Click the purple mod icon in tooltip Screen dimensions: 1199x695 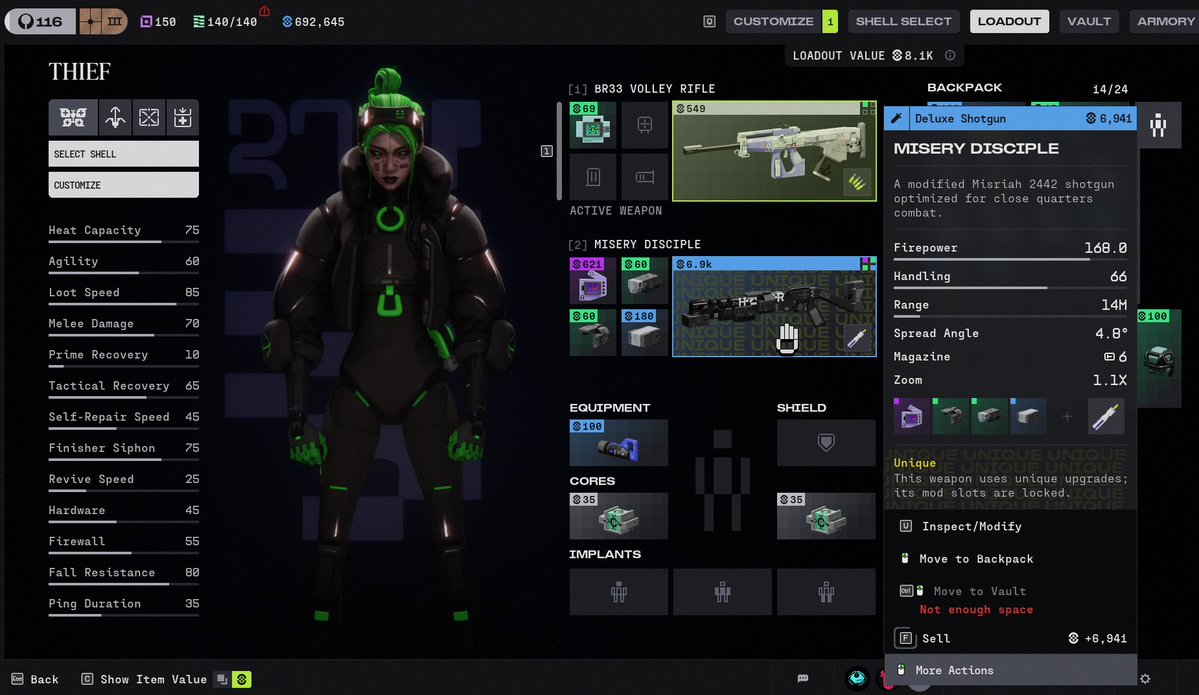coord(911,417)
